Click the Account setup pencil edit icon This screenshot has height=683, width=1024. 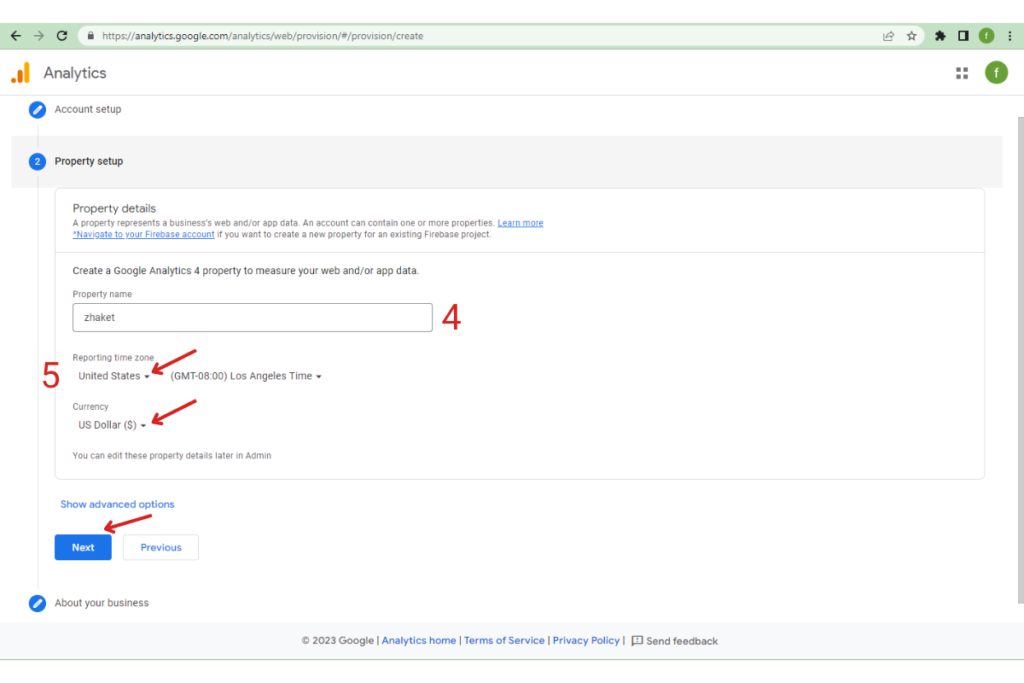click(x=37, y=110)
